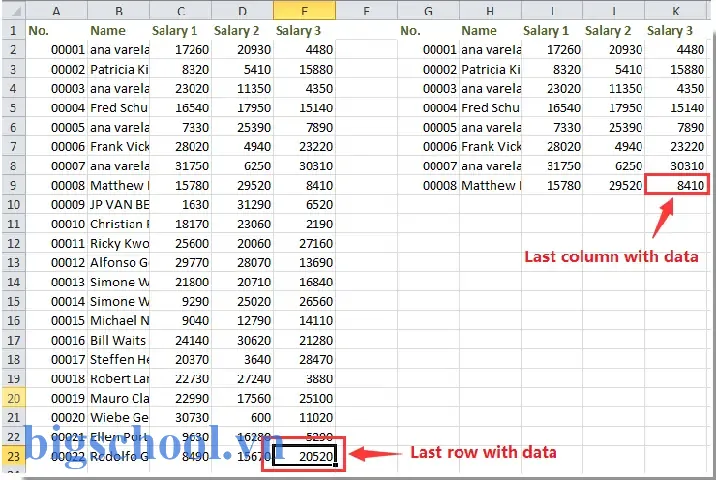This screenshot has height=480, width=716.
Task: Select 17260 in column C
Action: (x=180, y=50)
